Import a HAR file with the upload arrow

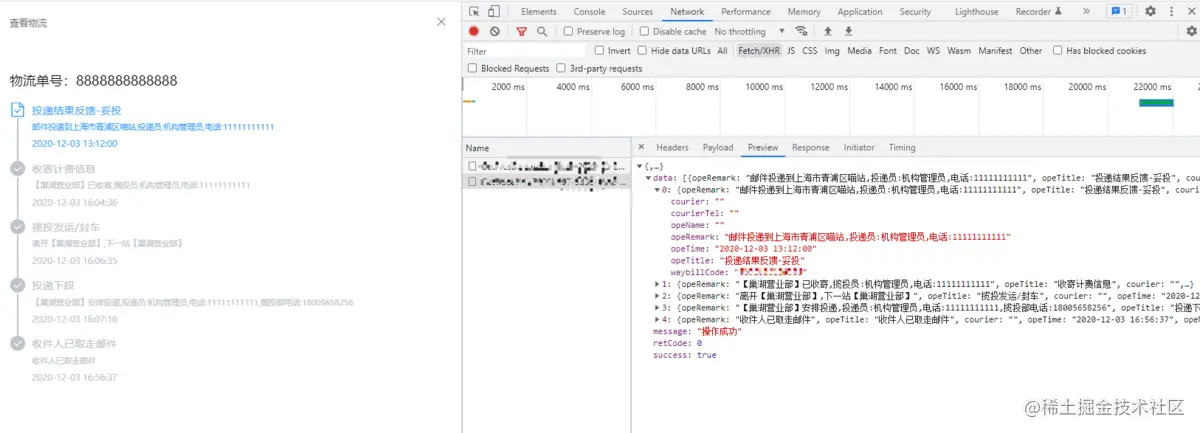tap(827, 31)
